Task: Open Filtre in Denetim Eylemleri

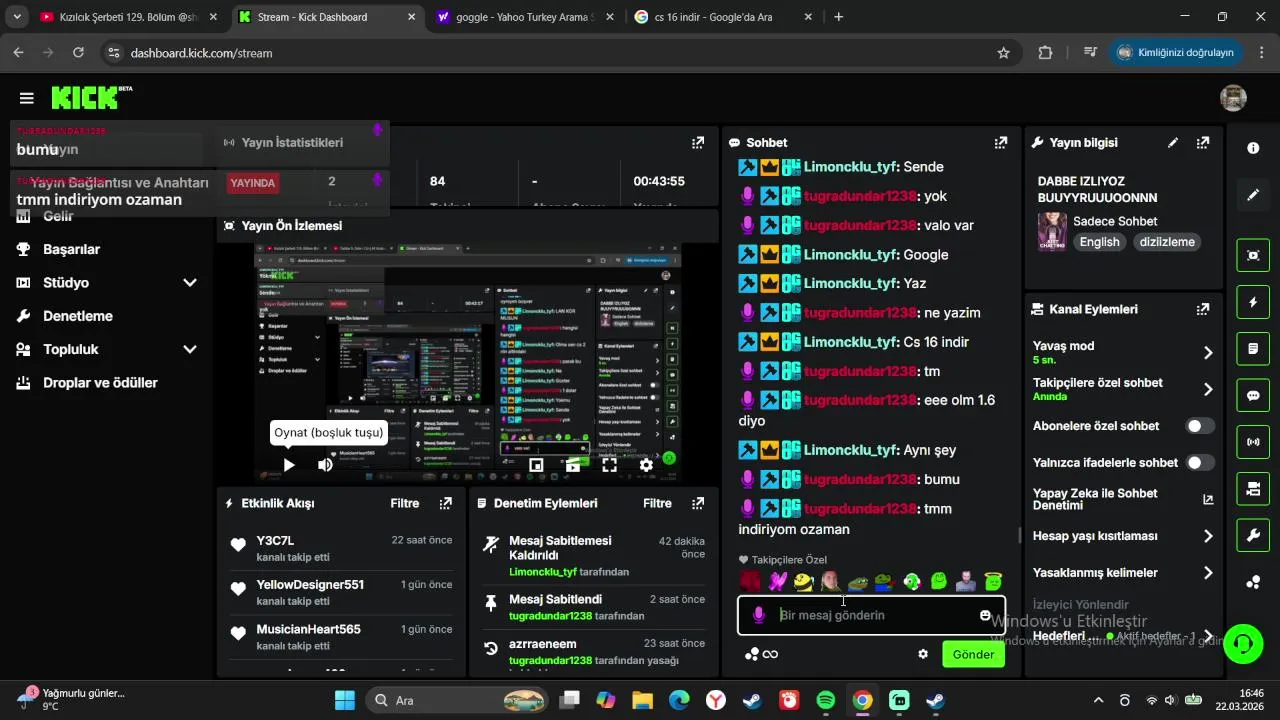Action: tap(657, 503)
